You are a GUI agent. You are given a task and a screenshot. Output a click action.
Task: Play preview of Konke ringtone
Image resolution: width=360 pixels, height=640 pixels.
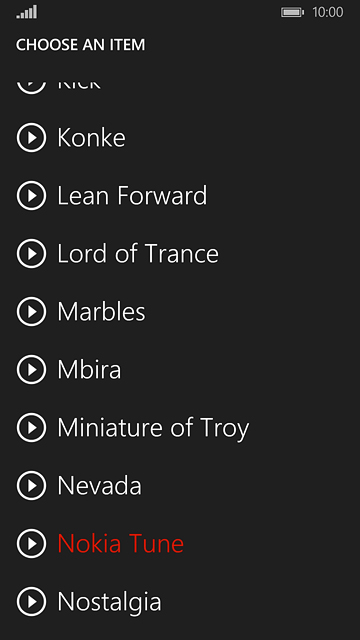pyautogui.click(x=31, y=138)
